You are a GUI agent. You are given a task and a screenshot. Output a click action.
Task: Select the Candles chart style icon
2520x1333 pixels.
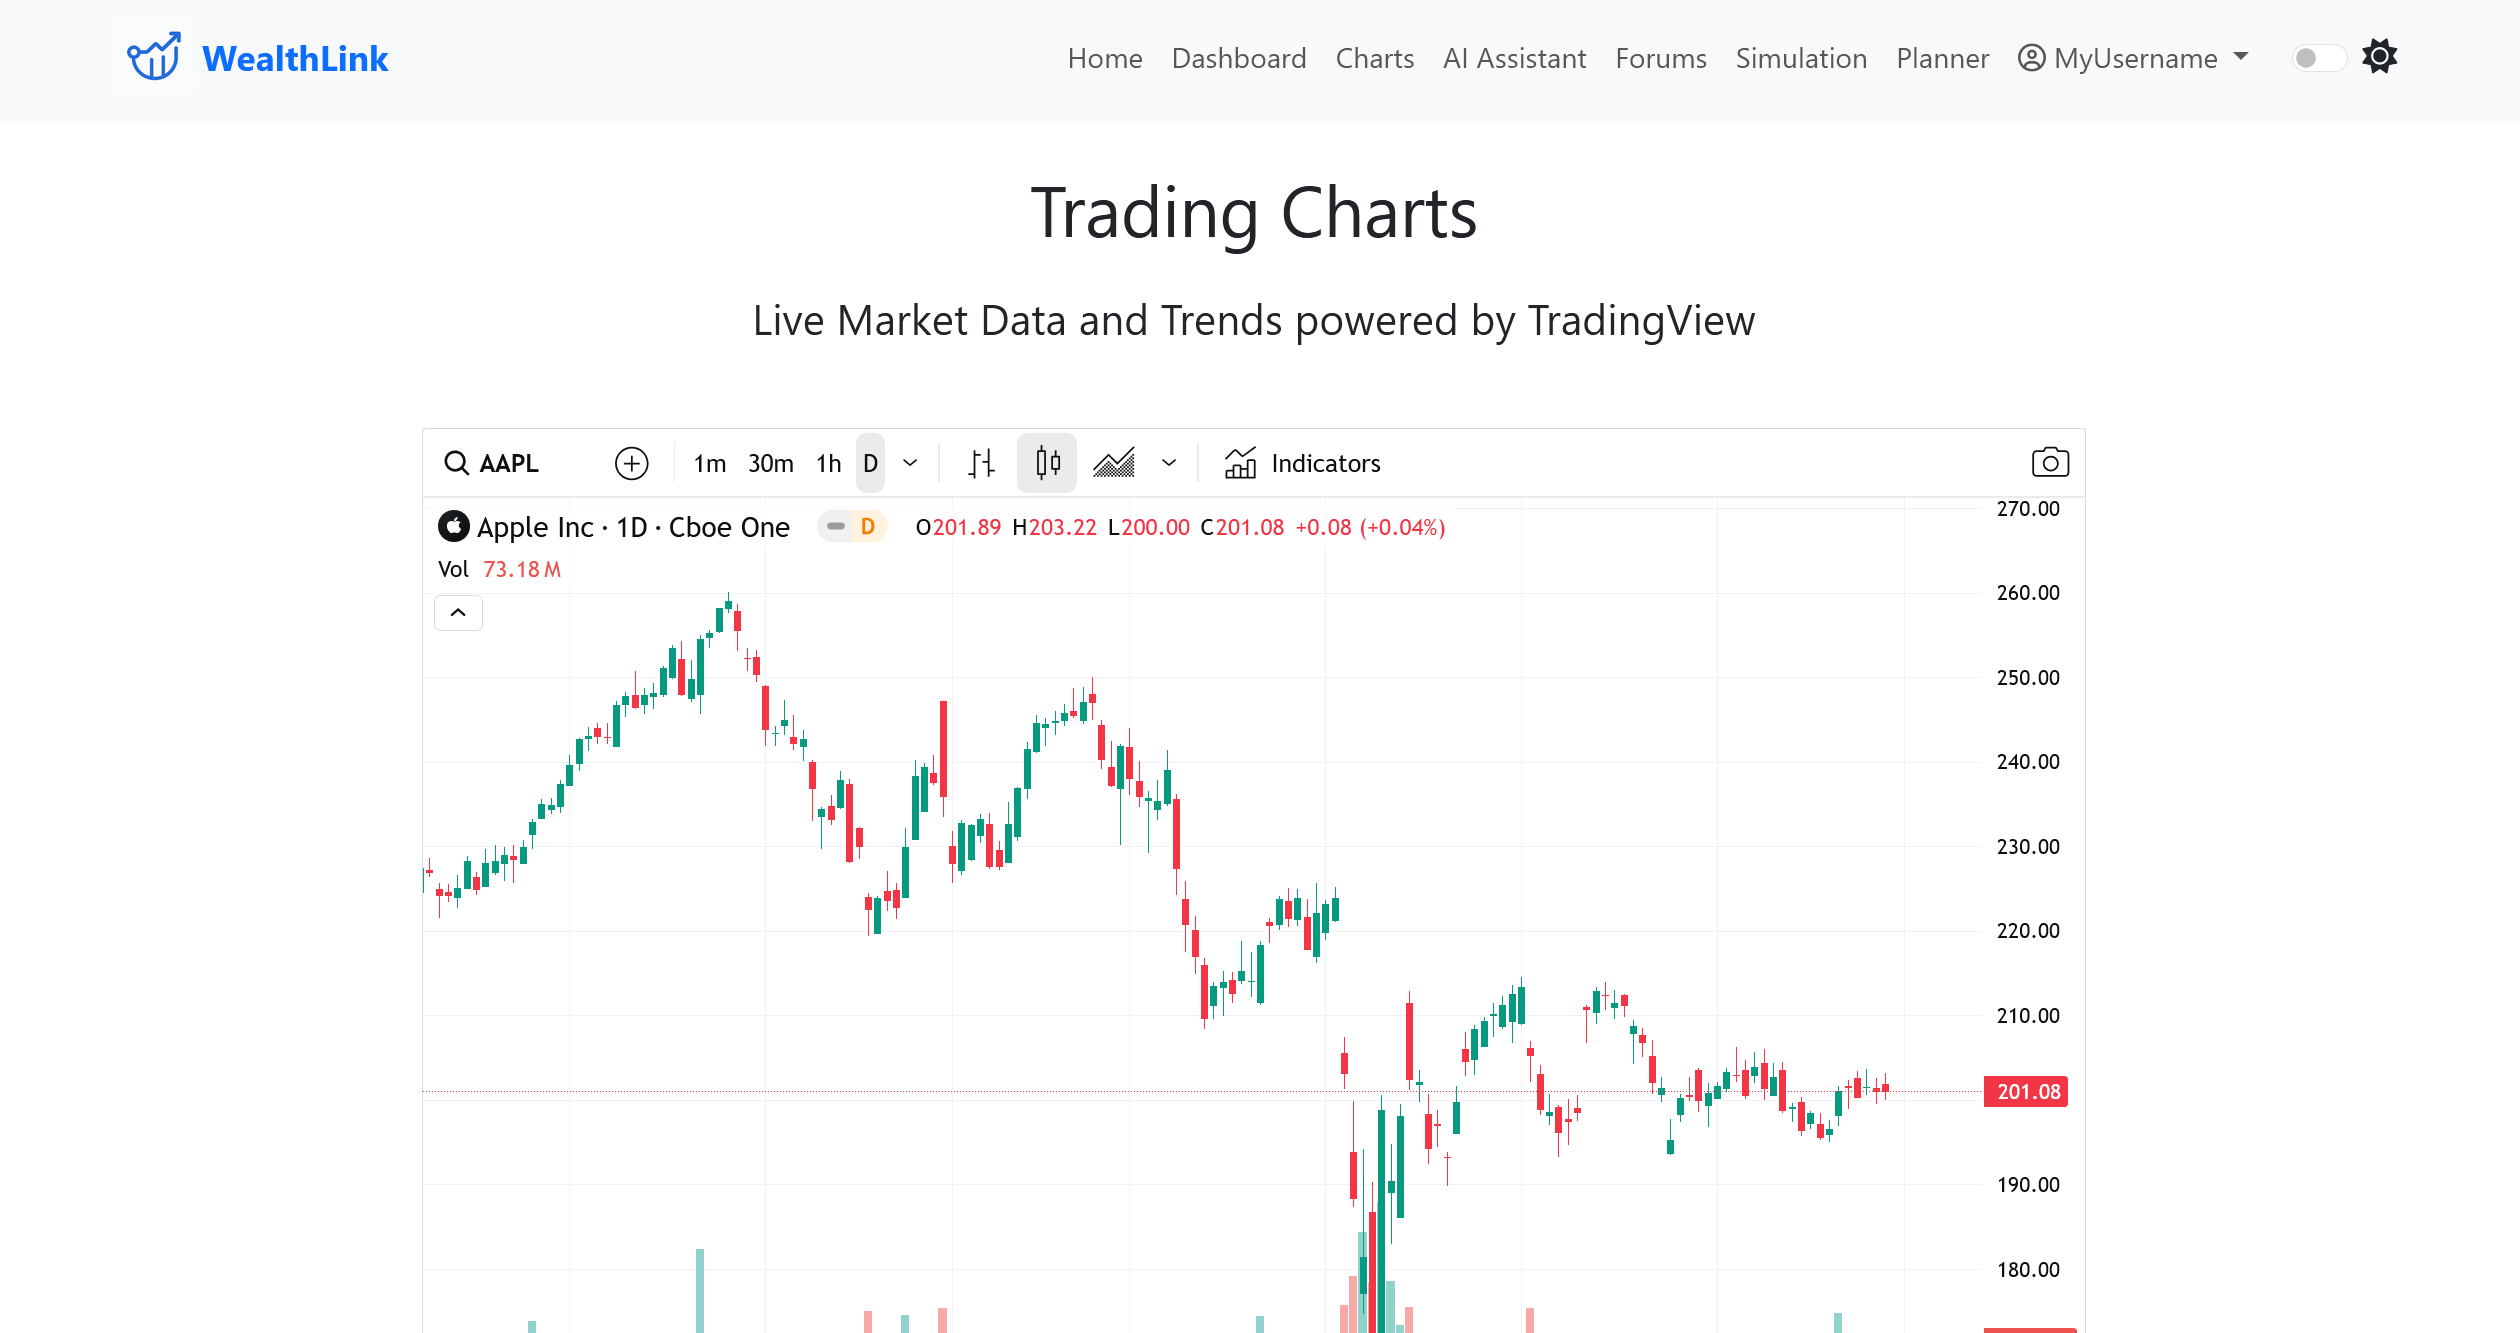(1047, 463)
